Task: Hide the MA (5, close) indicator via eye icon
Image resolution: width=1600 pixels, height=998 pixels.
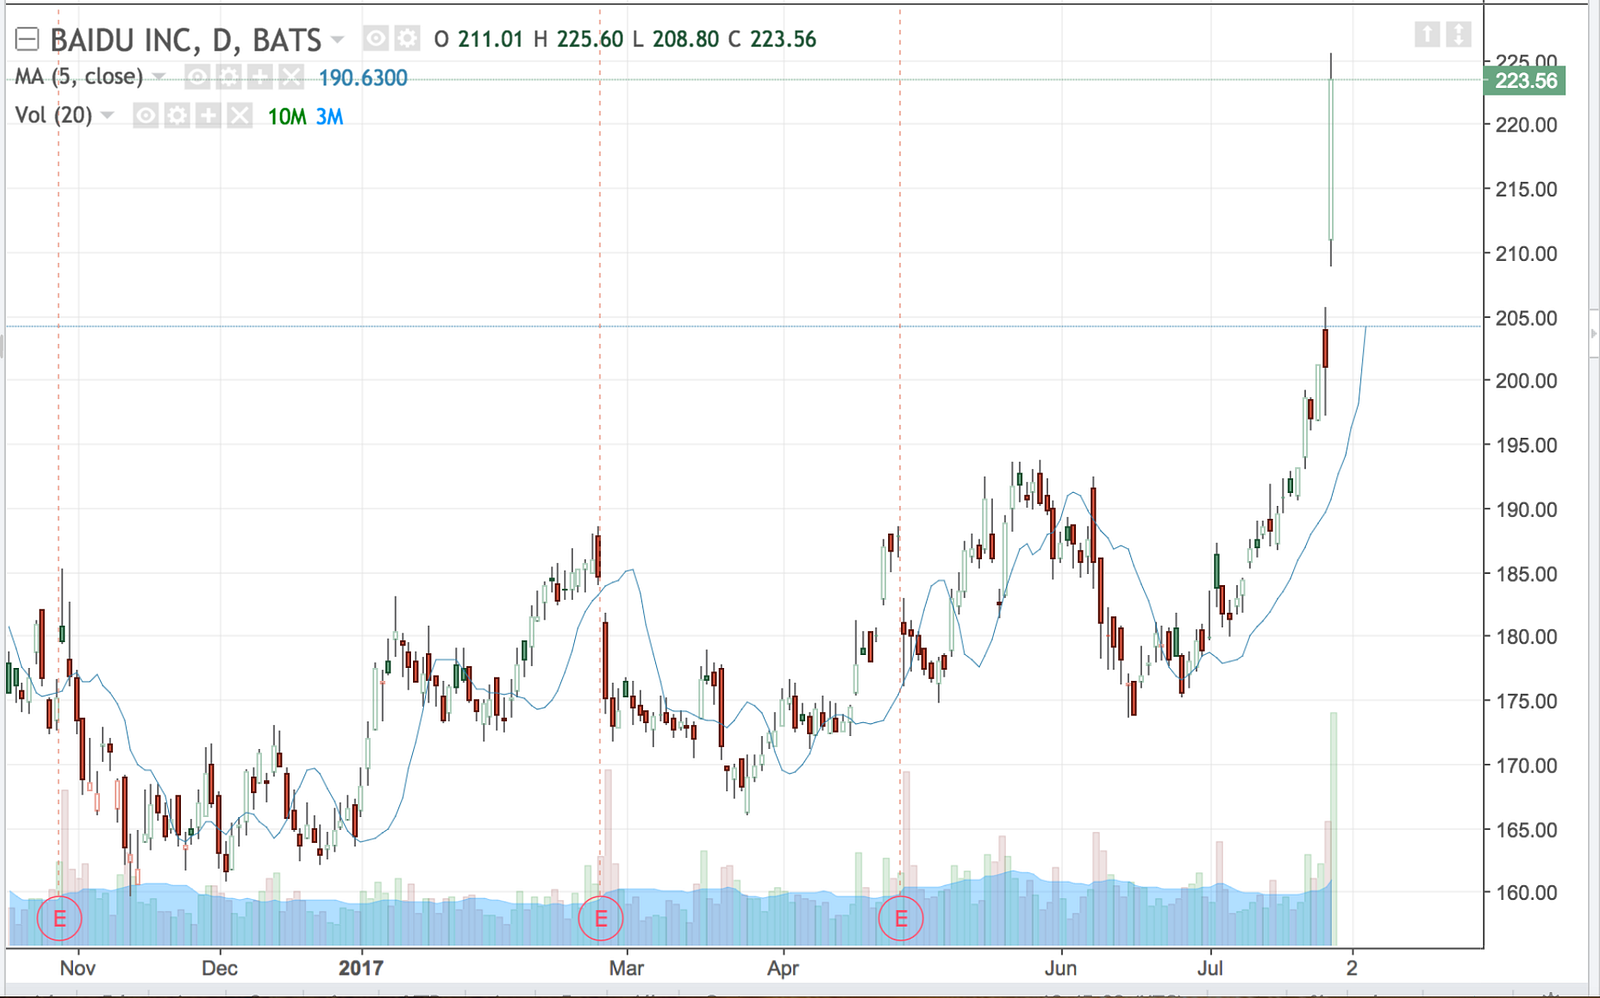Action: click(197, 77)
